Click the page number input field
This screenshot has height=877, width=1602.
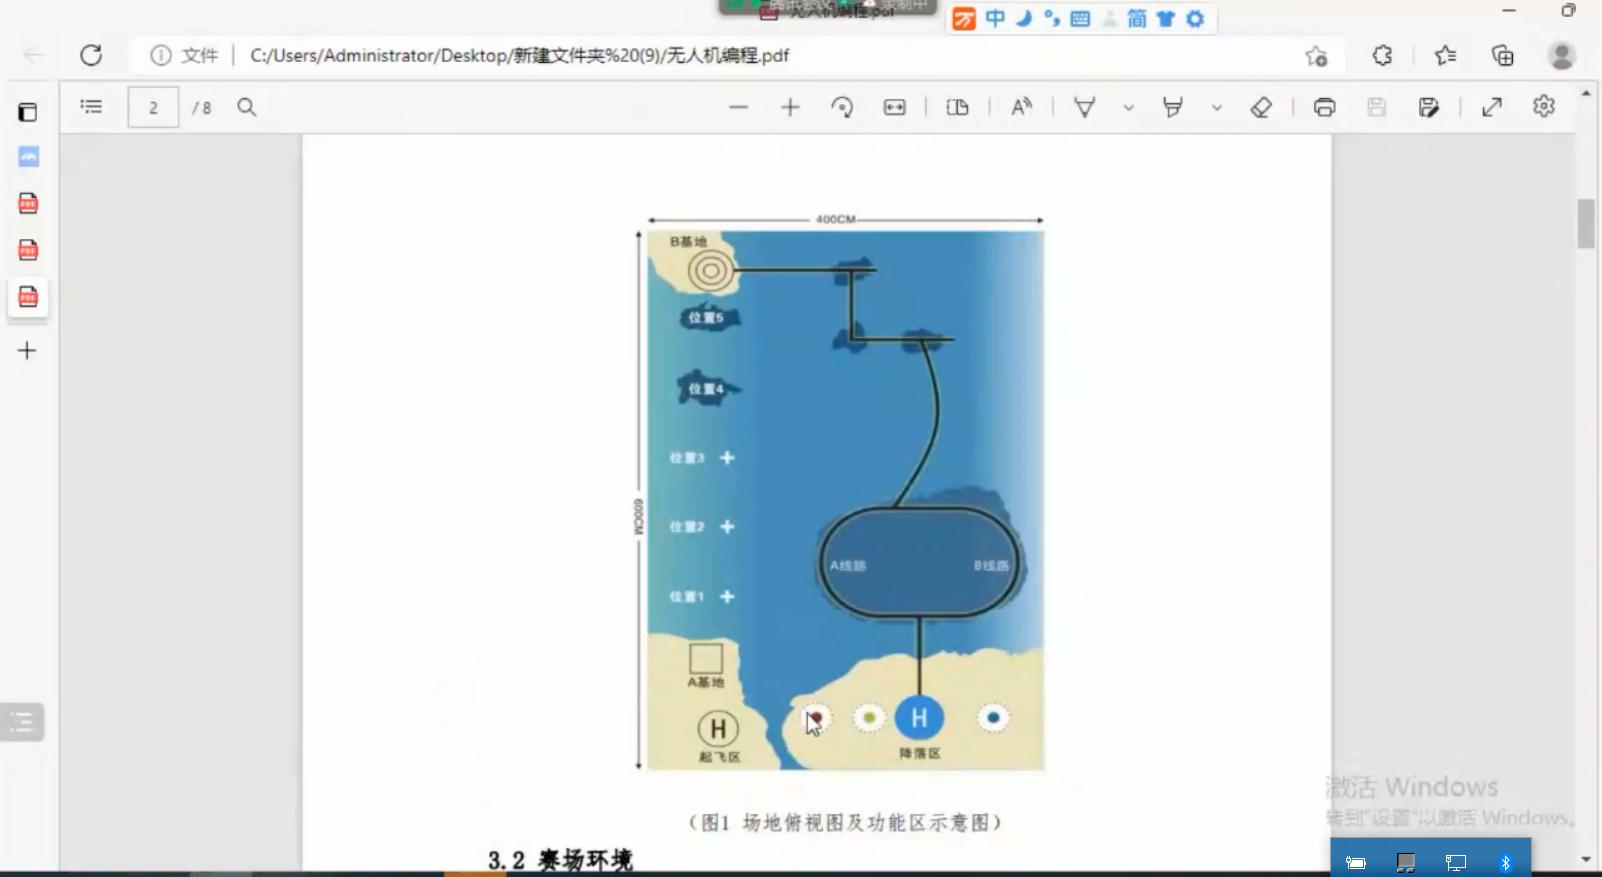tap(153, 107)
